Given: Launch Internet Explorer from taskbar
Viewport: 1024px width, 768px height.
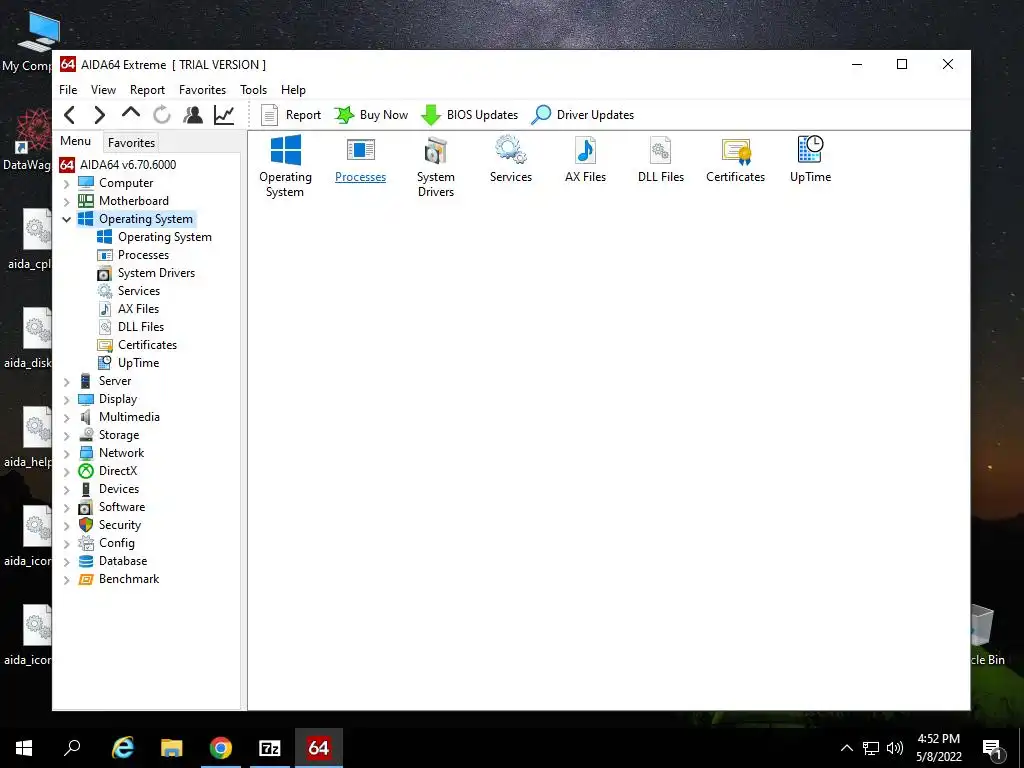Looking at the screenshot, I should point(123,748).
